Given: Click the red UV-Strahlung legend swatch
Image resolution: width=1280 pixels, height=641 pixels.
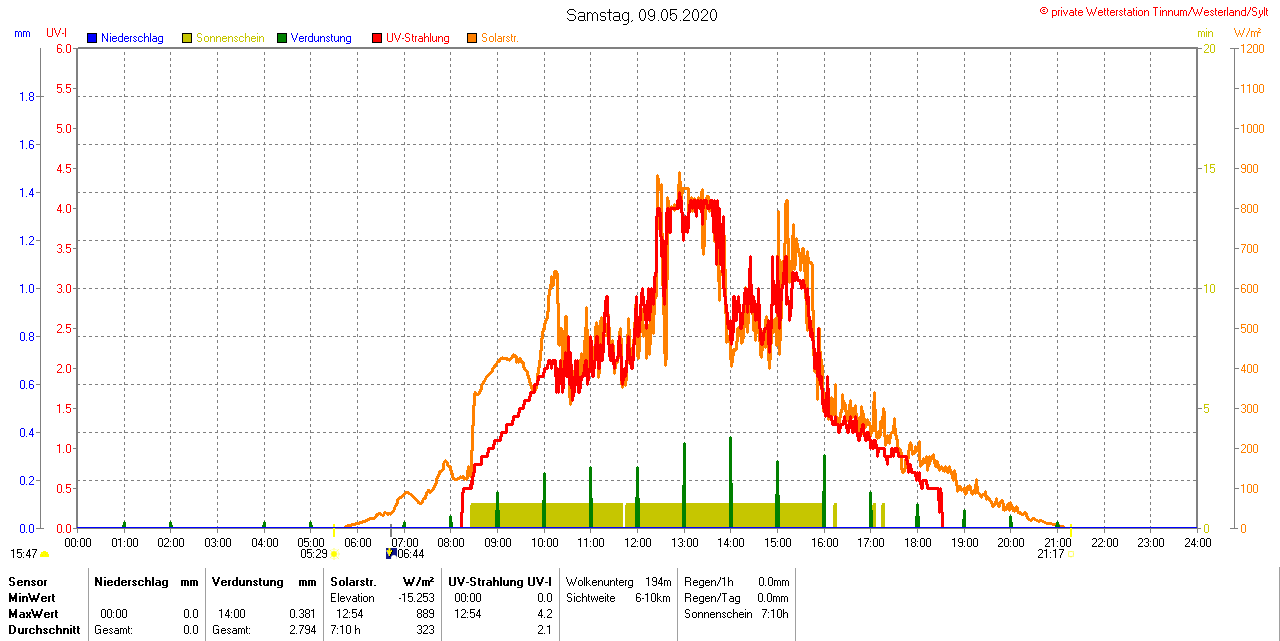Looking at the screenshot, I should click(377, 38).
